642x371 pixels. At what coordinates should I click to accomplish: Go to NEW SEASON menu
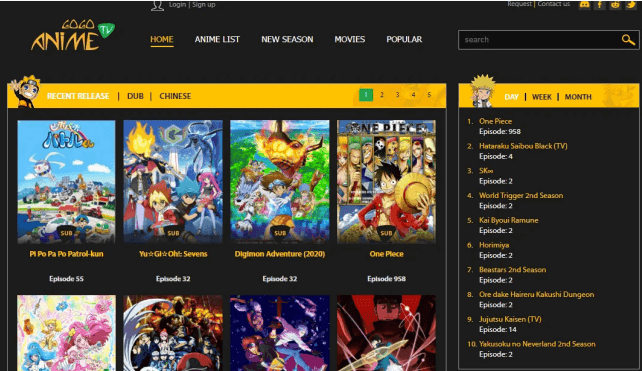coord(287,39)
